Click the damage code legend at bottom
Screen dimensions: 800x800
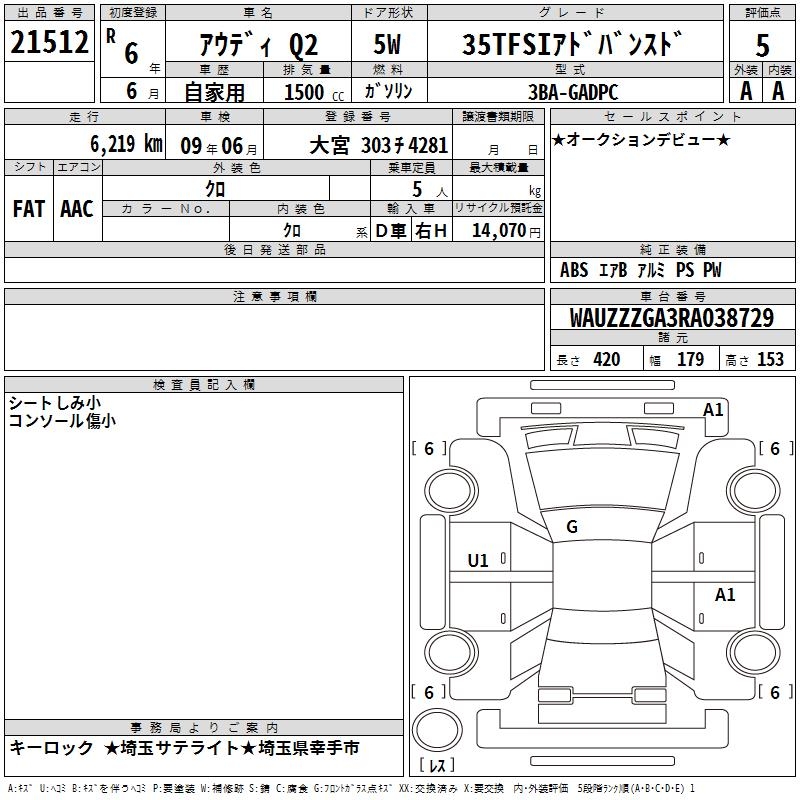pos(351,789)
